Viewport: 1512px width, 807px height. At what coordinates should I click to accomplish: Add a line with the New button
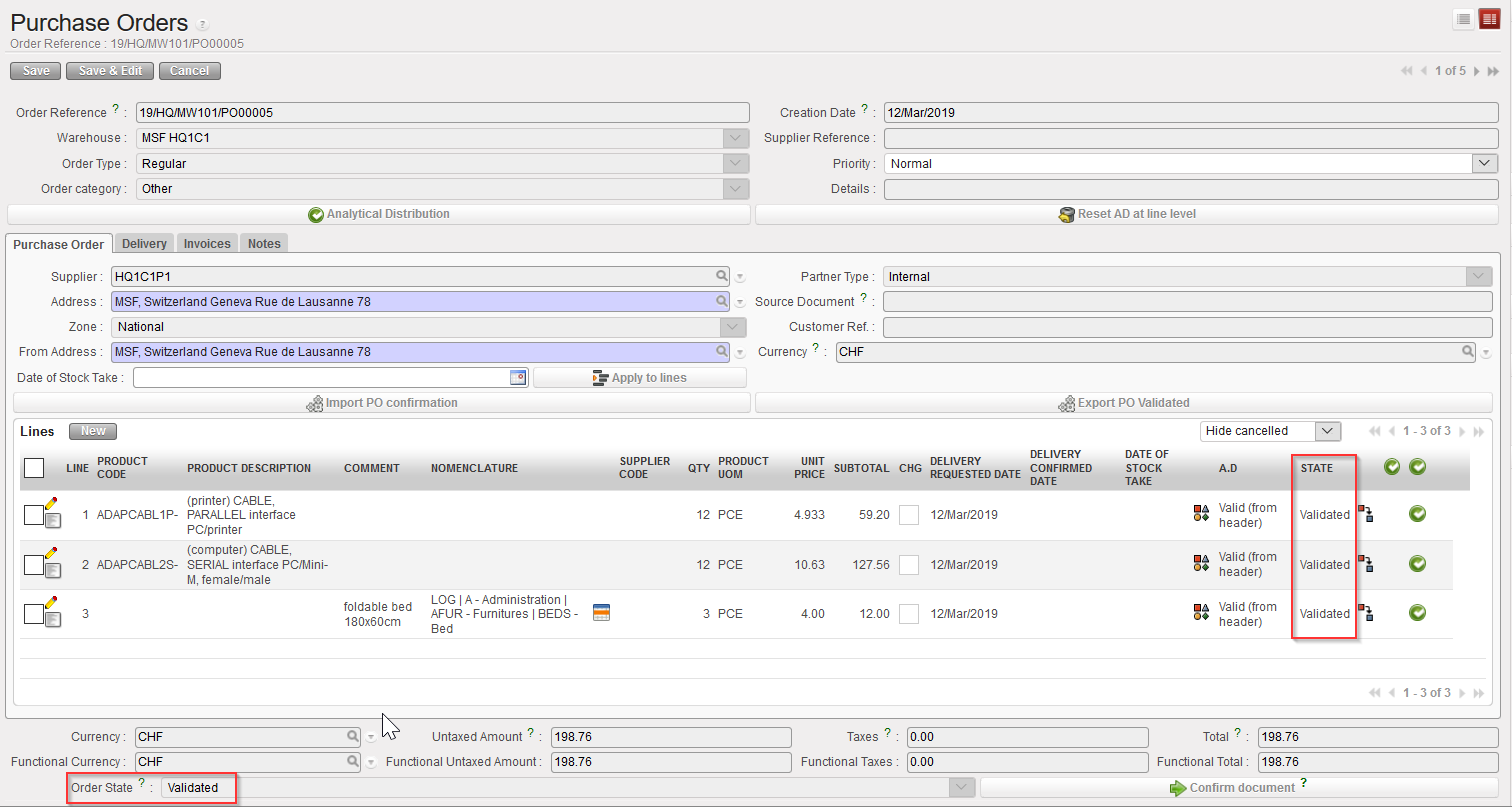[x=93, y=431]
